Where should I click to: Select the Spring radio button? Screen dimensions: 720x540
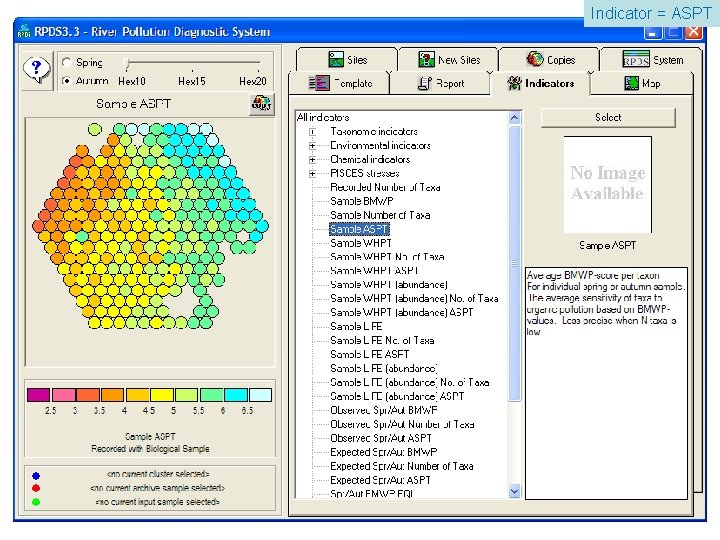pyautogui.click(x=67, y=62)
